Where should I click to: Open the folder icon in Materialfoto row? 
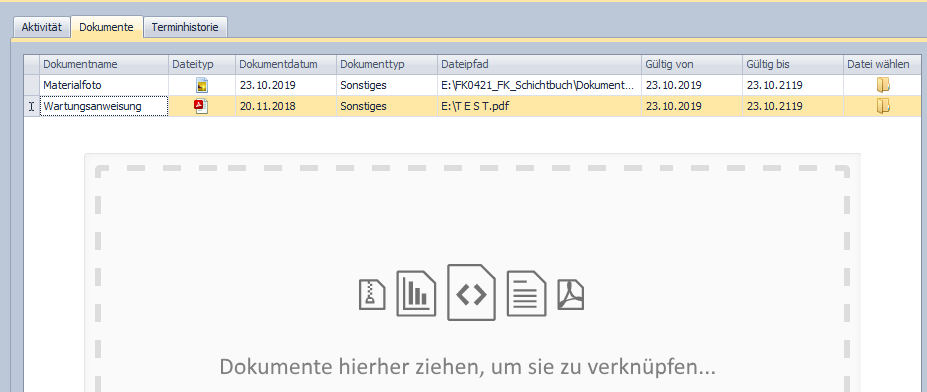(x=883, y=85)
